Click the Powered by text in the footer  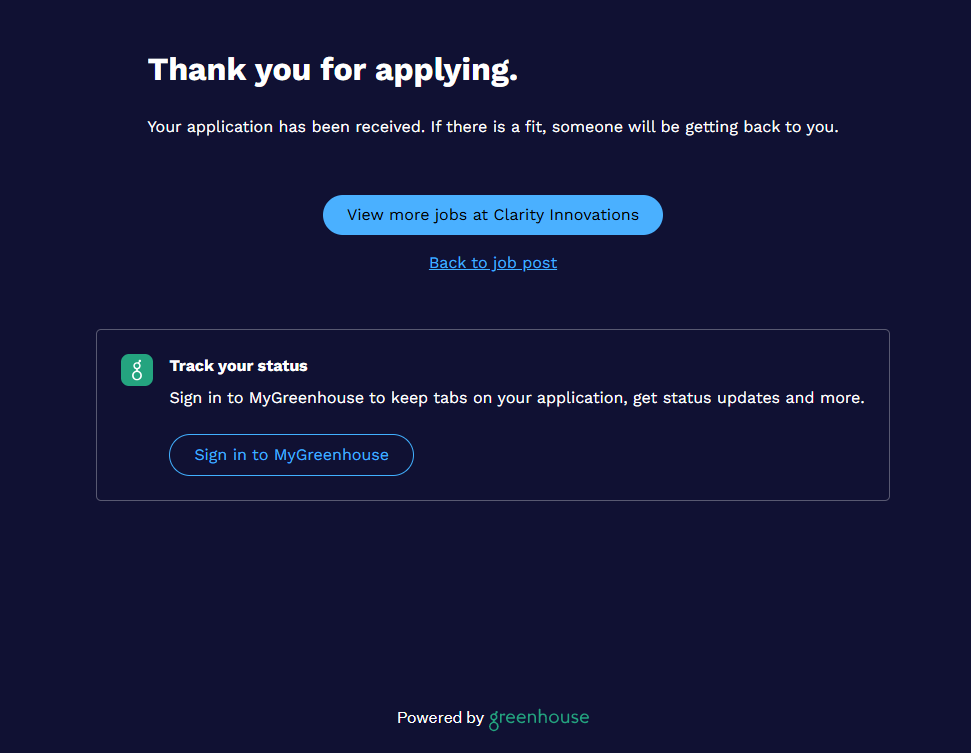(x=440, y=718)
